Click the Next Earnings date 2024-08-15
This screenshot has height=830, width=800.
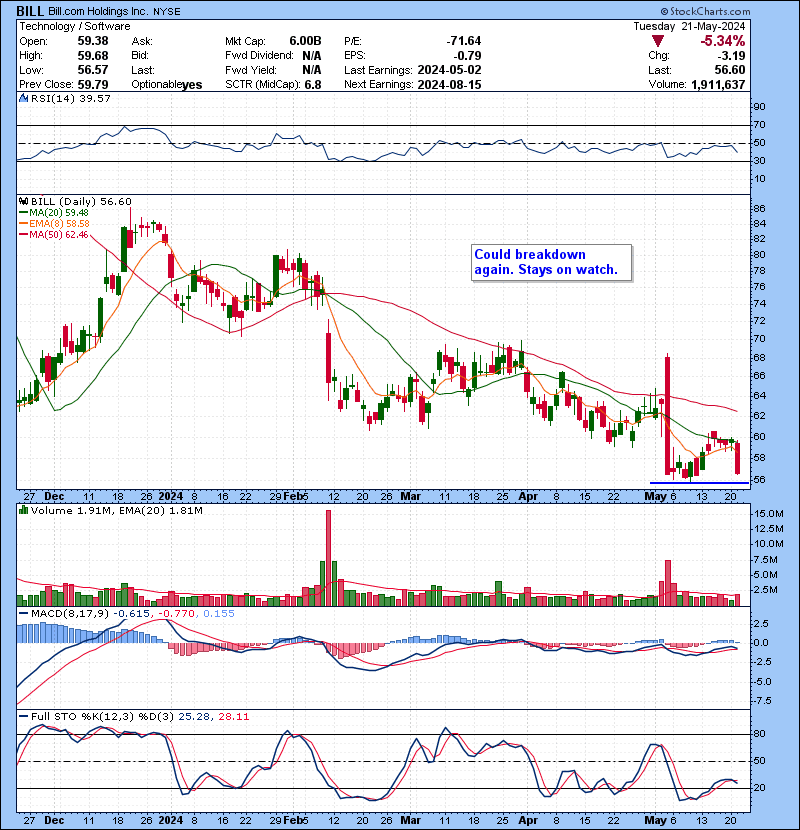pyautogui.click(x=450, y=85)
